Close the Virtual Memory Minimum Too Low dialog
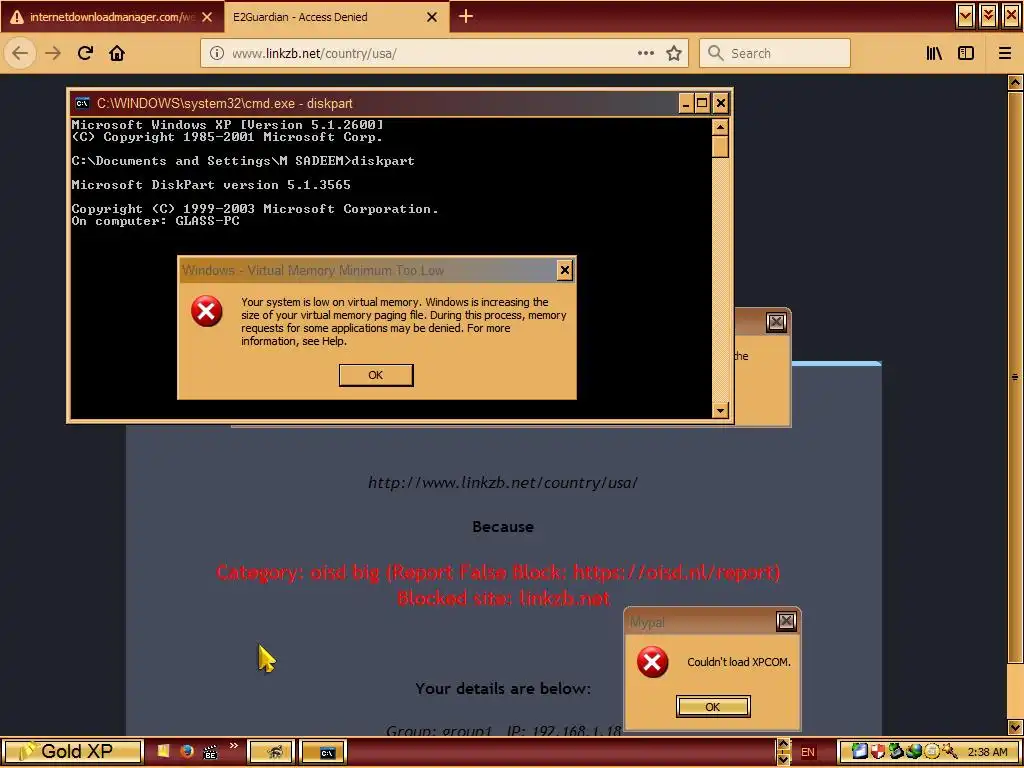Image resolution: width=1024 pixels, height=768 pixels. coord(565,270)
